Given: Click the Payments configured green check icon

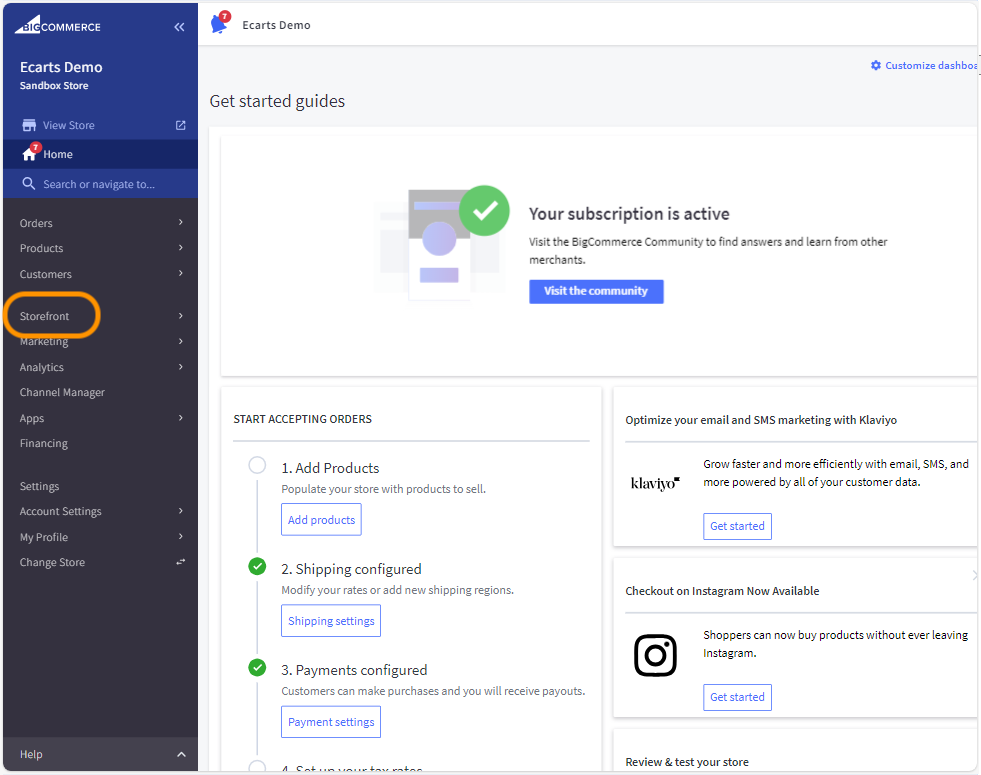Looking at the screenshot, I should point(257,667).
